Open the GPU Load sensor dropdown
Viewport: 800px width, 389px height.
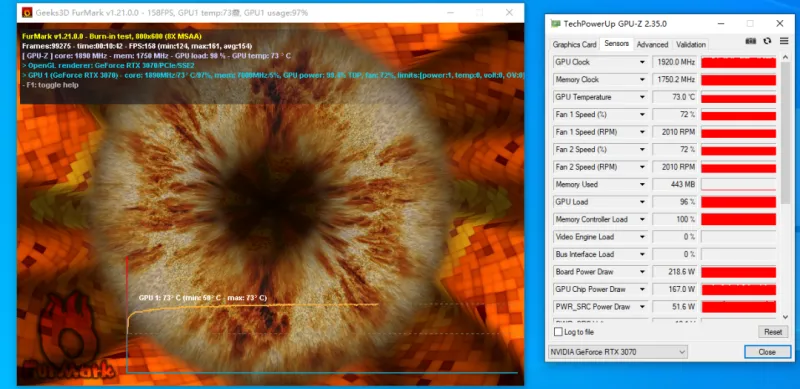tap(642, 202)
